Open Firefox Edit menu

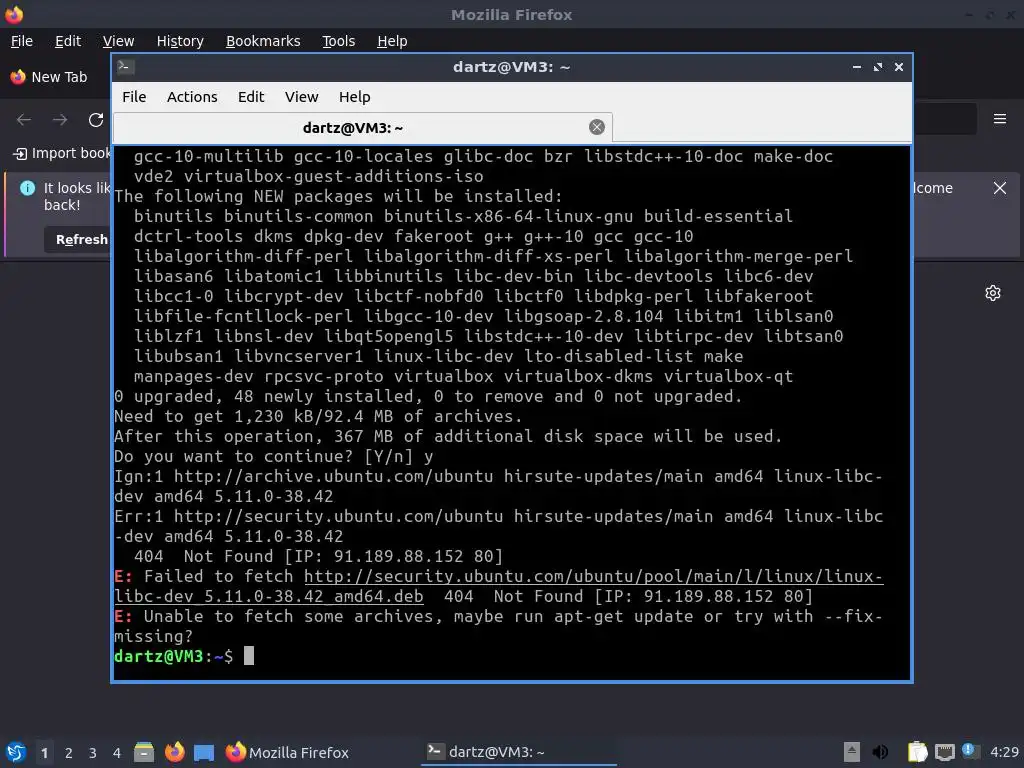tap(68, 41)
